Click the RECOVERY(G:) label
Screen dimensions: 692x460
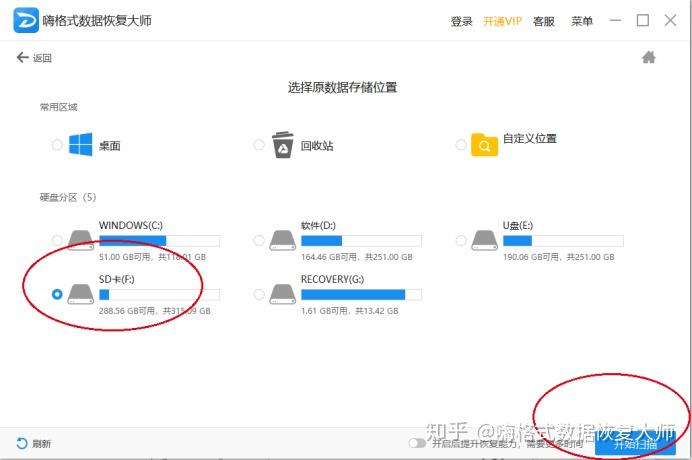point(332,279)
